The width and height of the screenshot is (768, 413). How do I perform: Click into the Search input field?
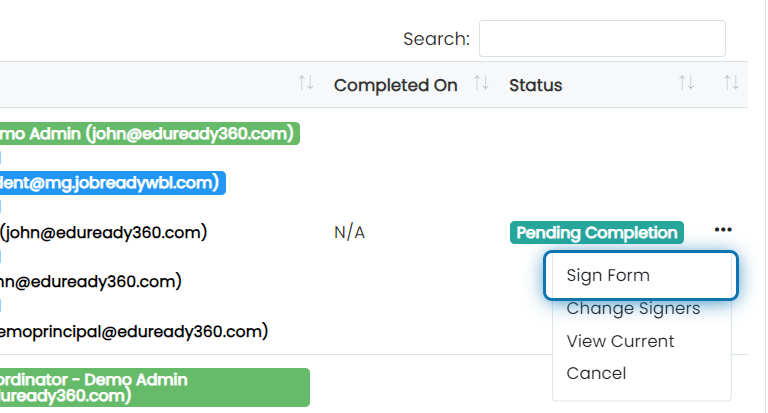pos(602,39)
